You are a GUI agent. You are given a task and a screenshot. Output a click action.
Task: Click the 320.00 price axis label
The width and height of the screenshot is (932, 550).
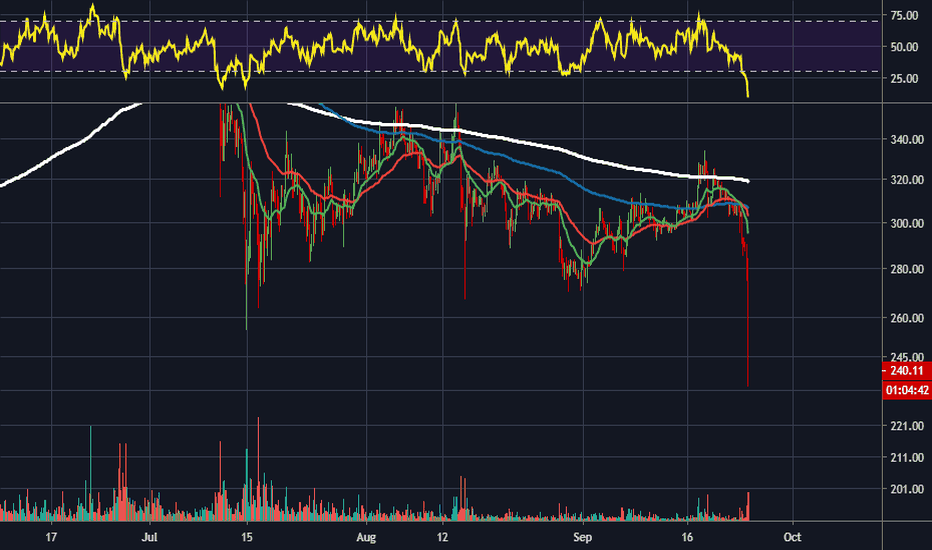(907, 180)
